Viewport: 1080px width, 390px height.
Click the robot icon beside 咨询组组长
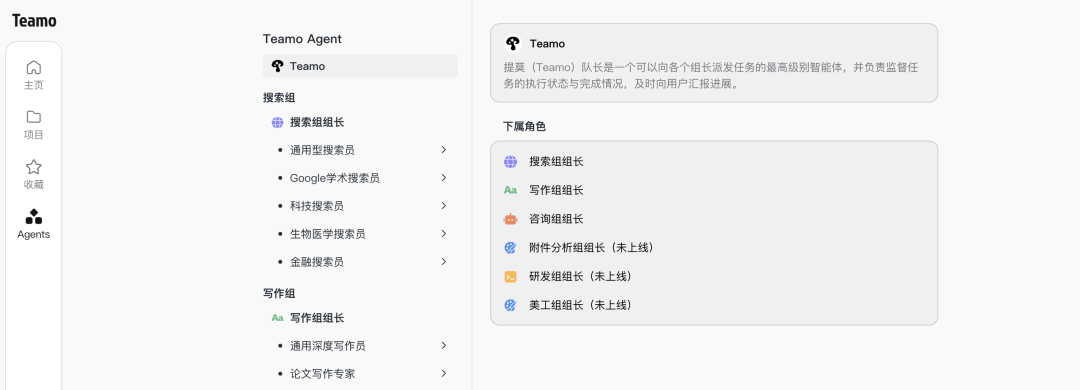[510, 219]
